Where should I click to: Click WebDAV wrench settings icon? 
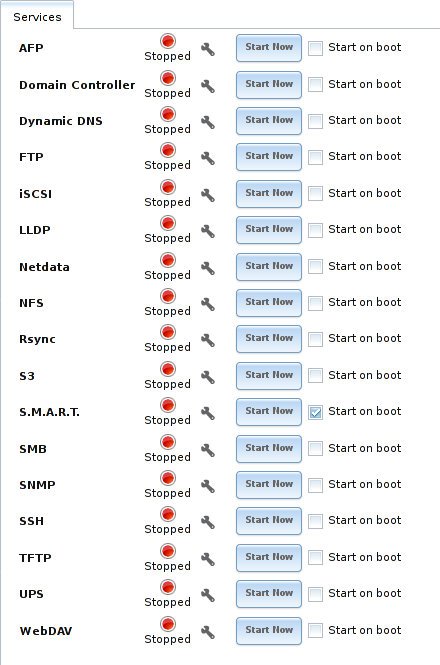(207, 632)
